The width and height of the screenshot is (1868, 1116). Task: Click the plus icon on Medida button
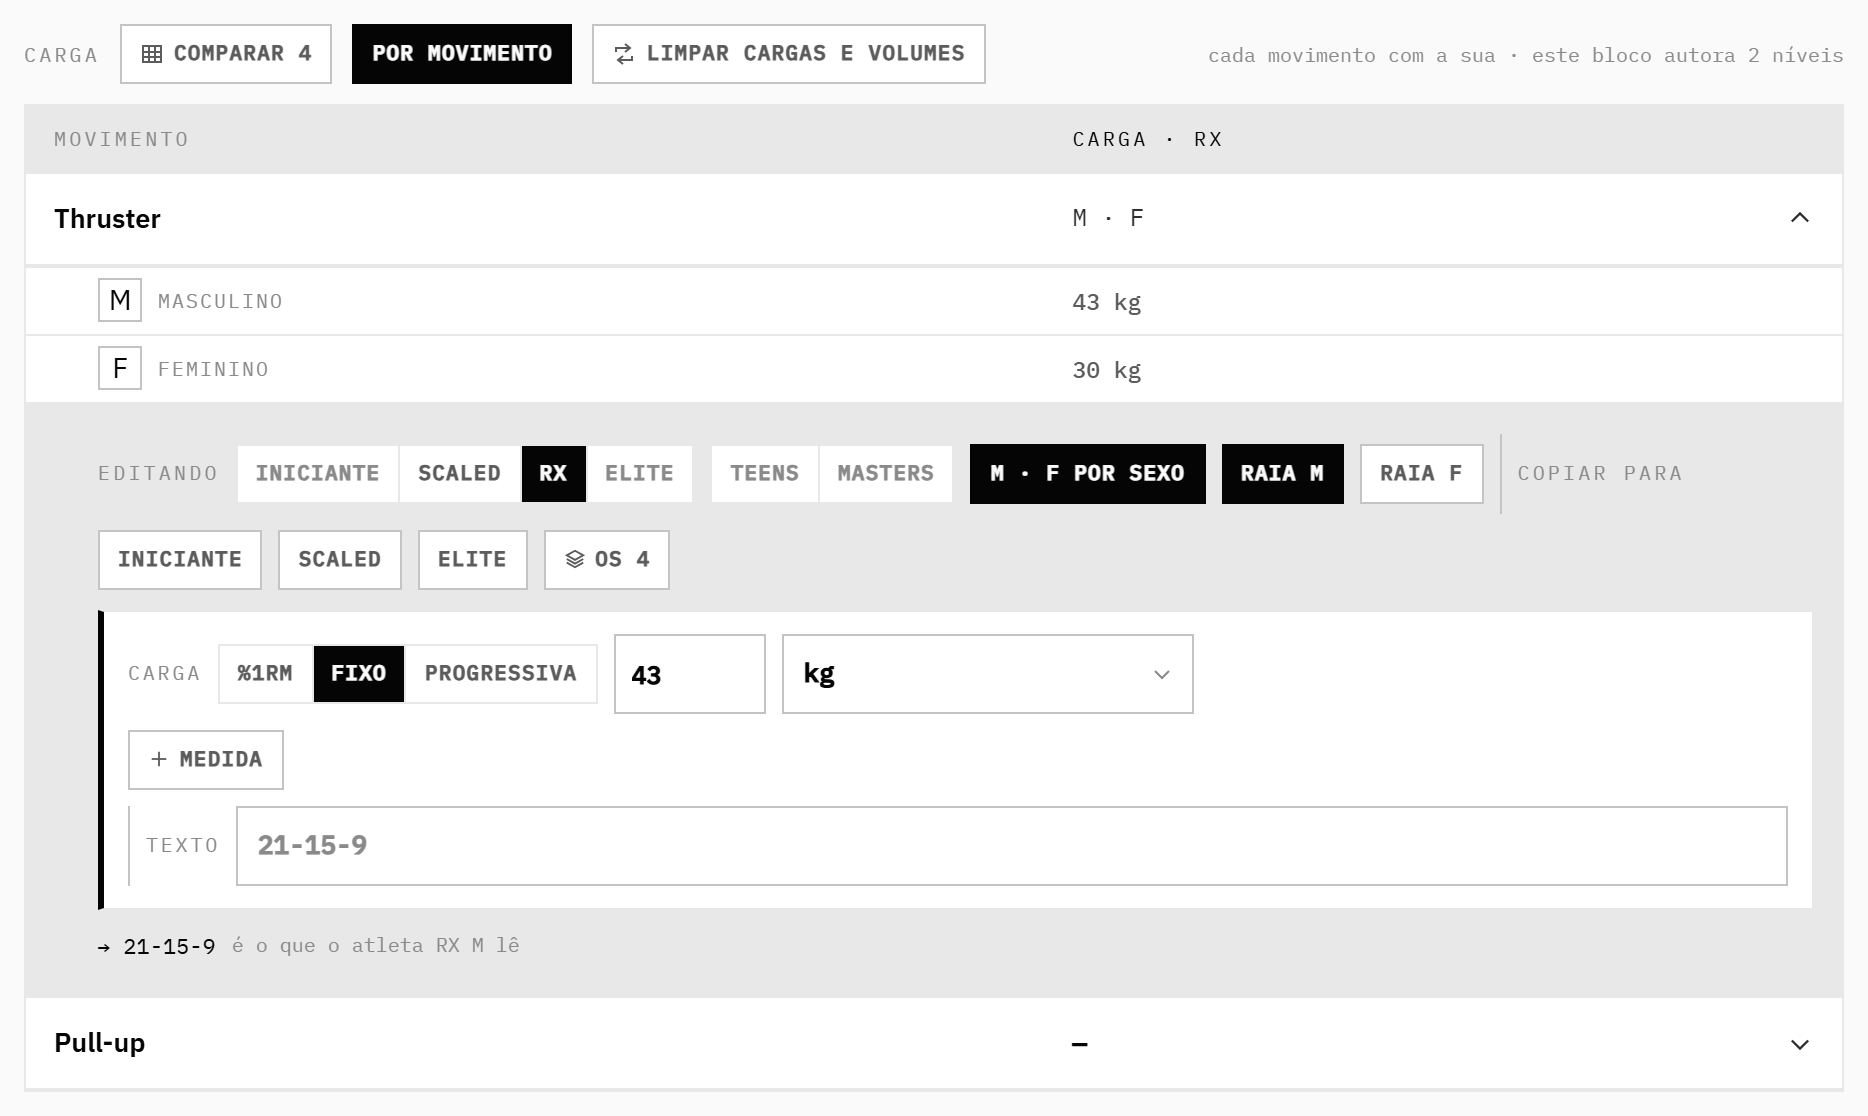pos(159,760)
